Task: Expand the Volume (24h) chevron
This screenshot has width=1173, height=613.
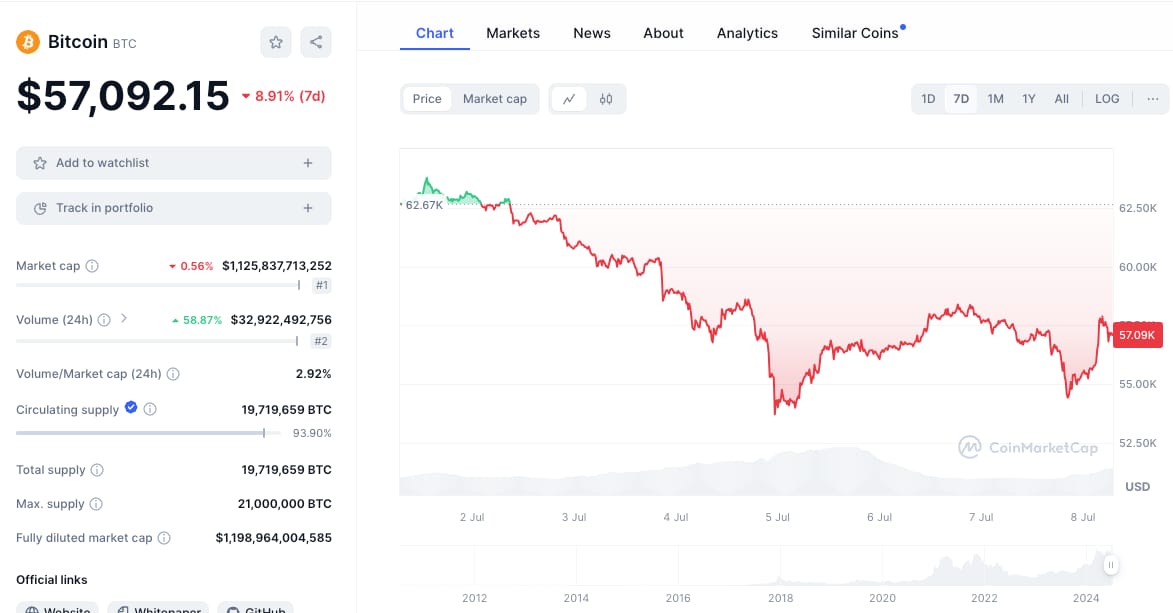Action: (x=124, y=319)
